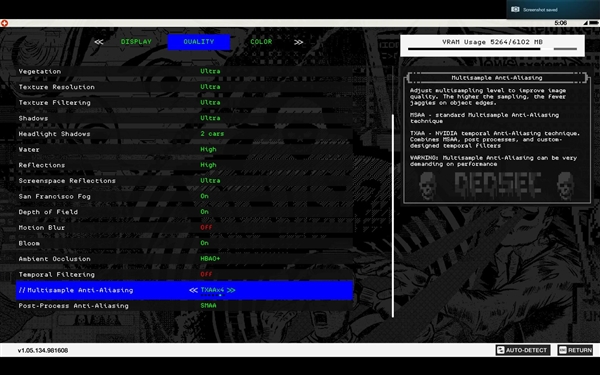600x375 pixels.
Task: Click the red circle icon top-left
Action: [x=4, y=23]
